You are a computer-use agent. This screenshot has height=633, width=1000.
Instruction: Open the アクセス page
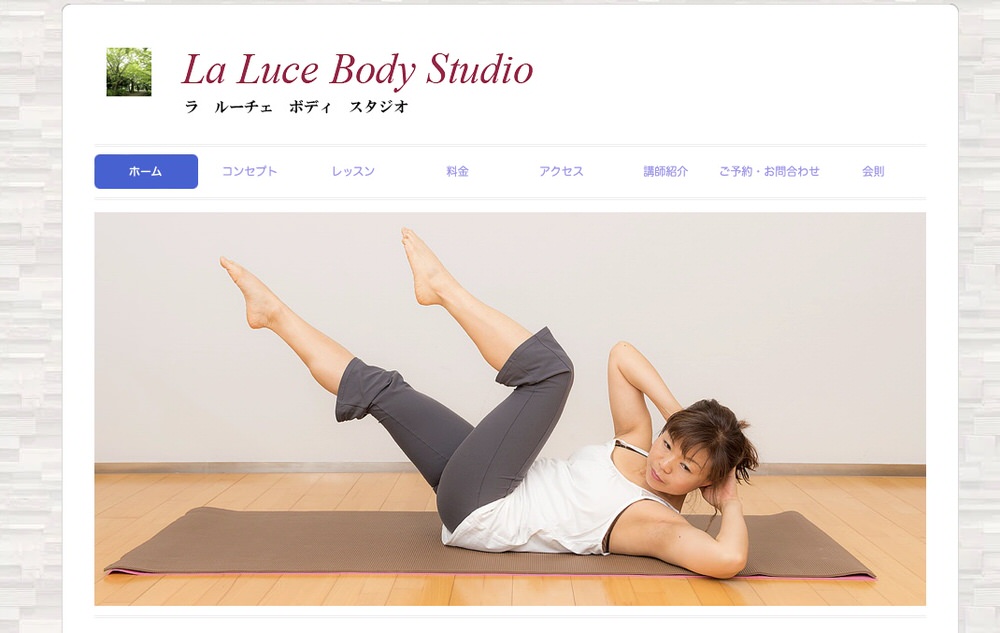tap(561, 171)
